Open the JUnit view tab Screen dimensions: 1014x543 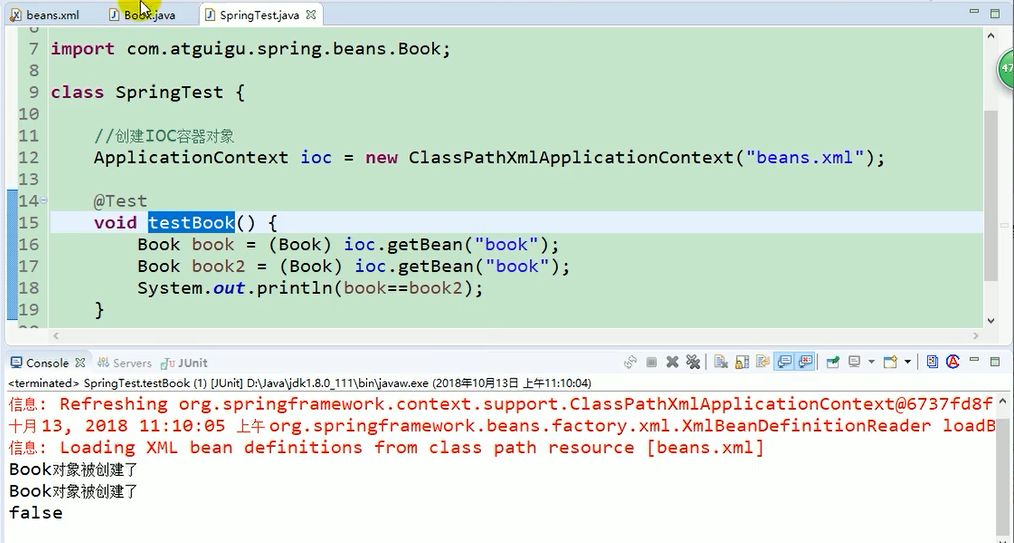[185, 363]
